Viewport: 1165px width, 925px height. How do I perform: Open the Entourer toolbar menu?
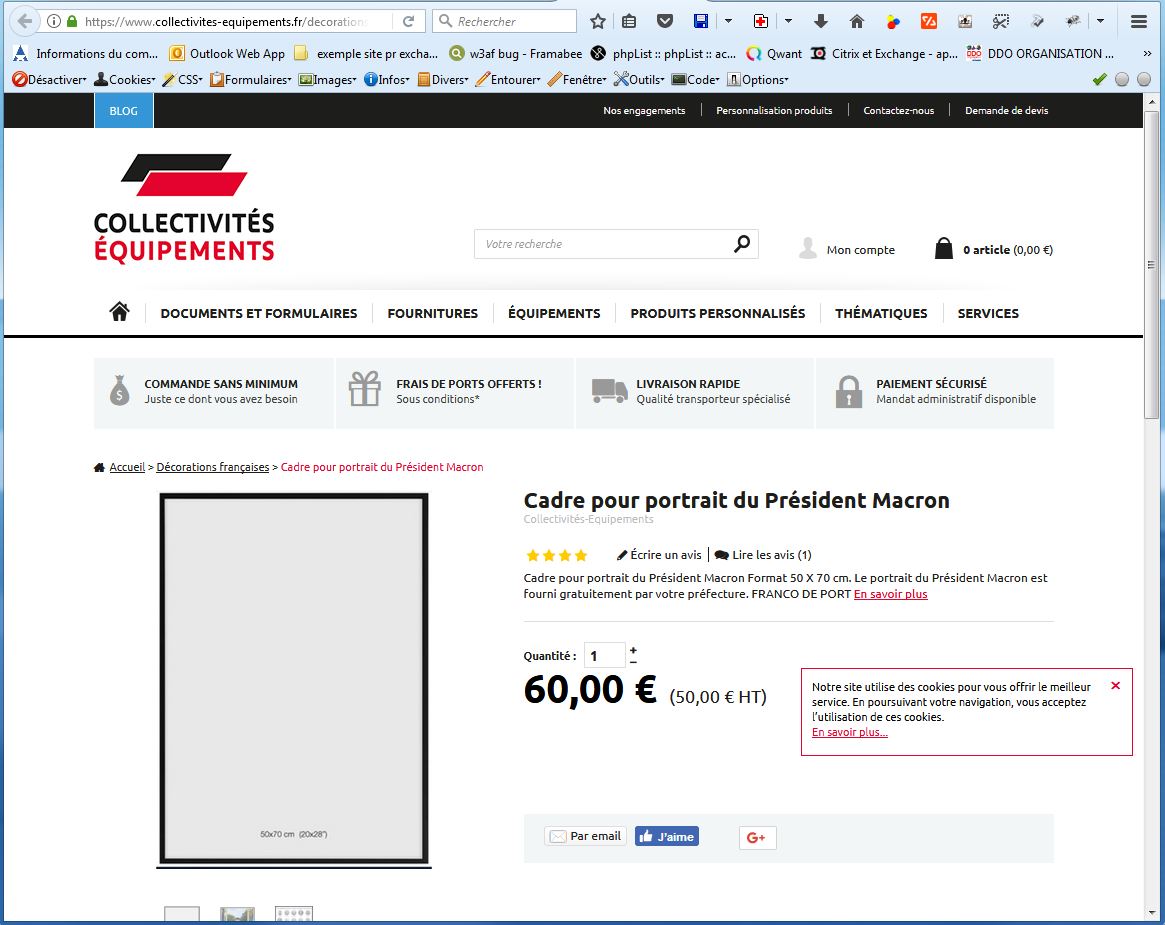pos(508,79)
